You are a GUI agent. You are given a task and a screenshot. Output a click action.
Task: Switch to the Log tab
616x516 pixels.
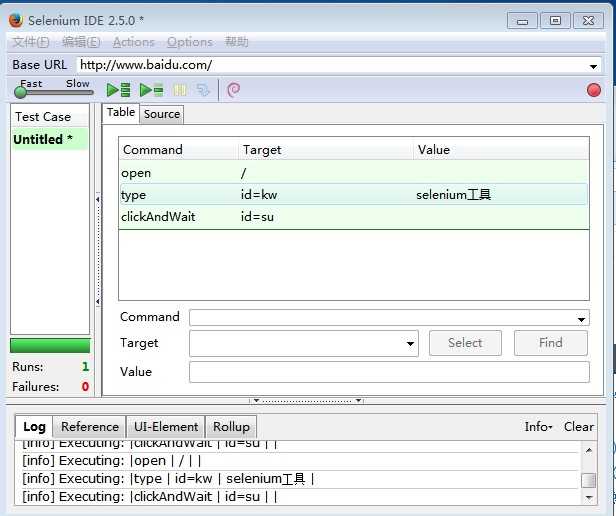[x=34, y=427]
